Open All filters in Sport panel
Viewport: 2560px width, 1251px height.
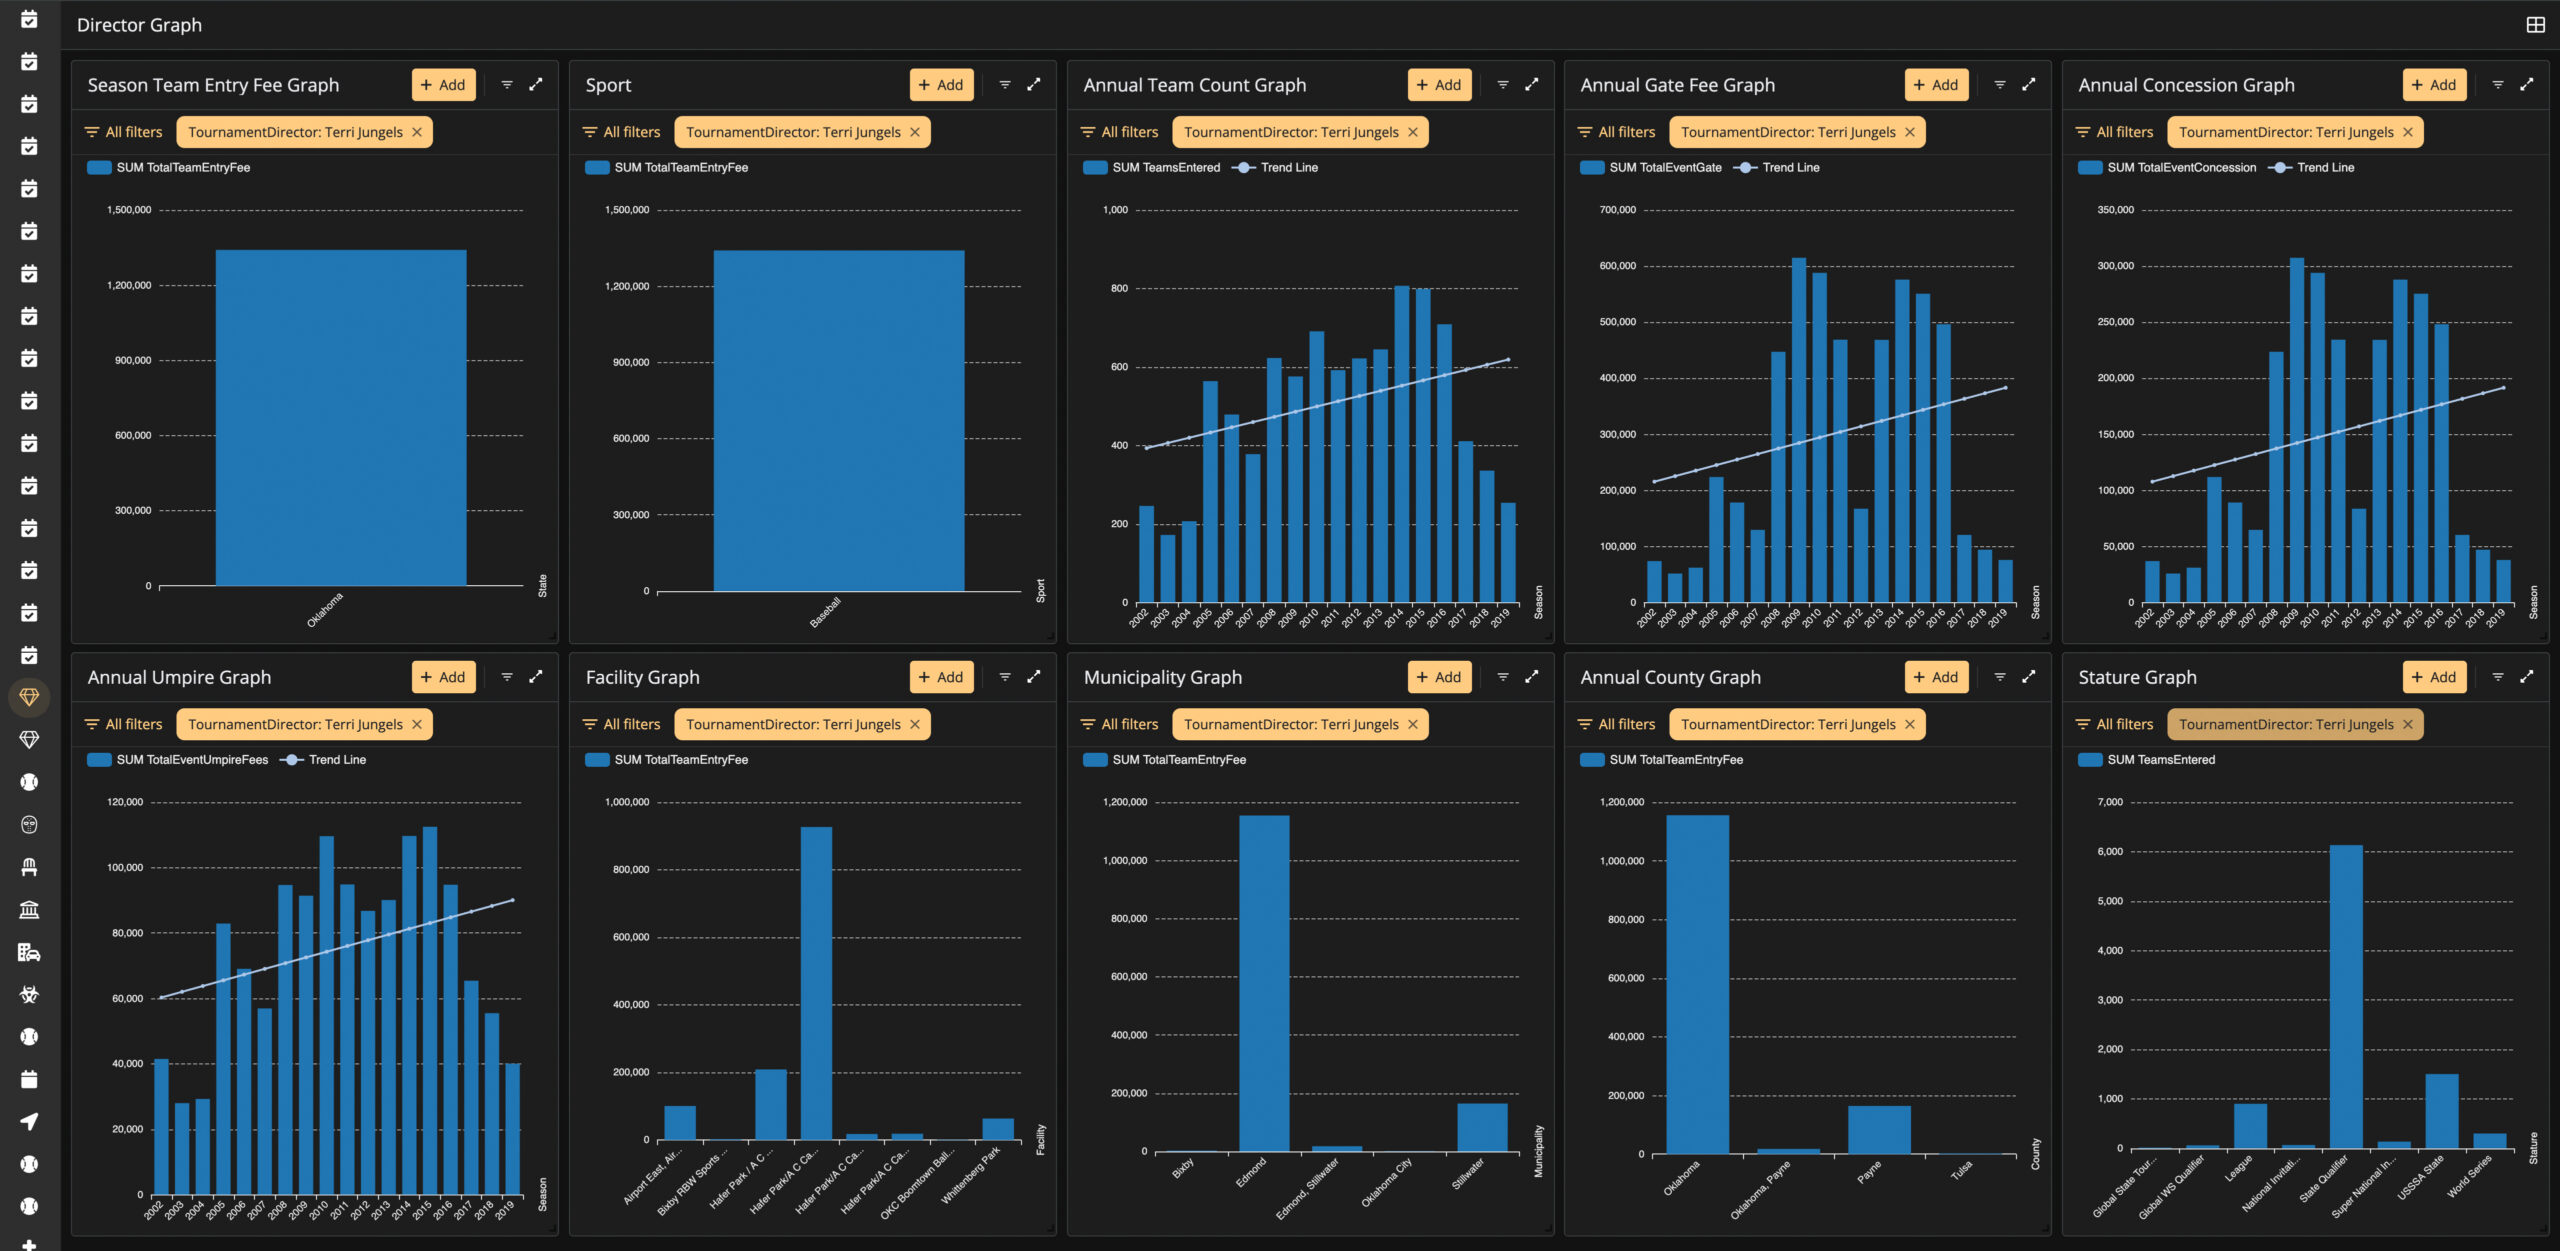point(622,132)
